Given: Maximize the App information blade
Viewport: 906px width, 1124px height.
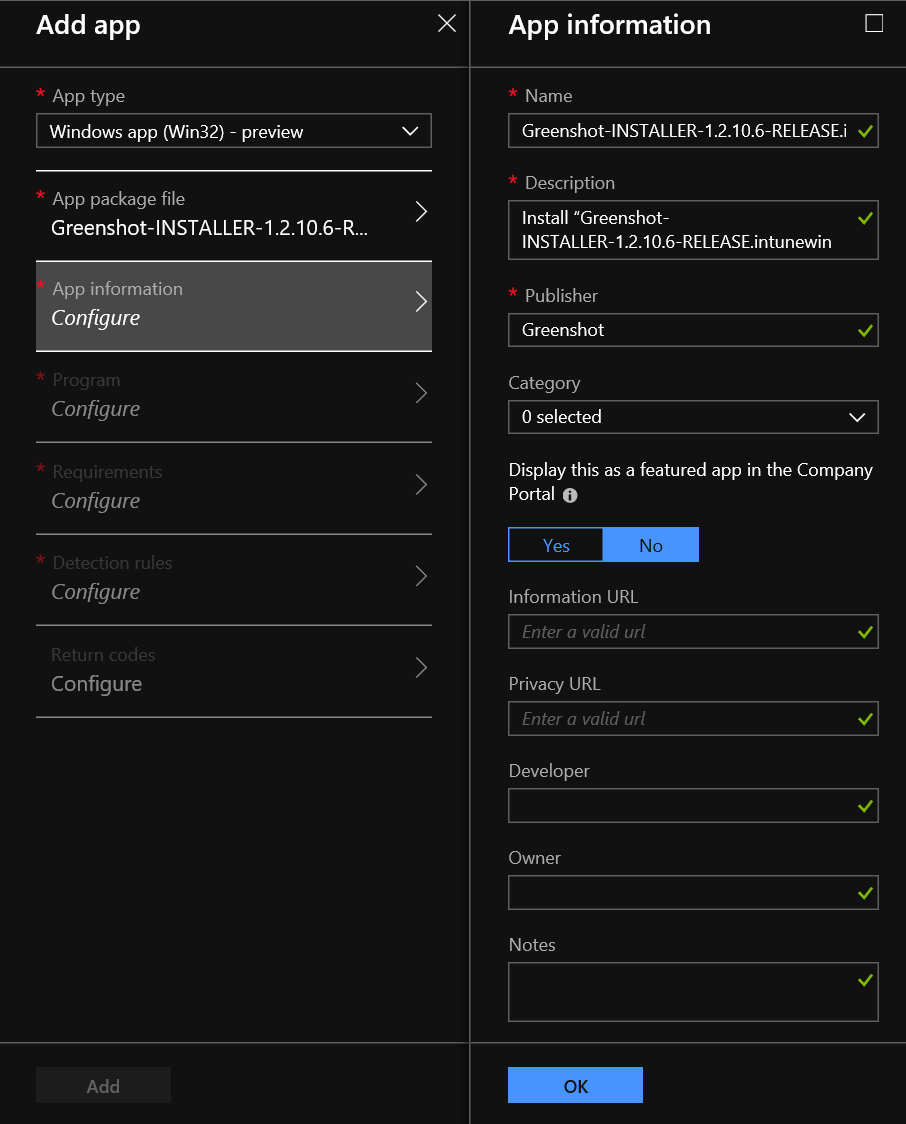Looking at the screenshot, I should [874, 24].
